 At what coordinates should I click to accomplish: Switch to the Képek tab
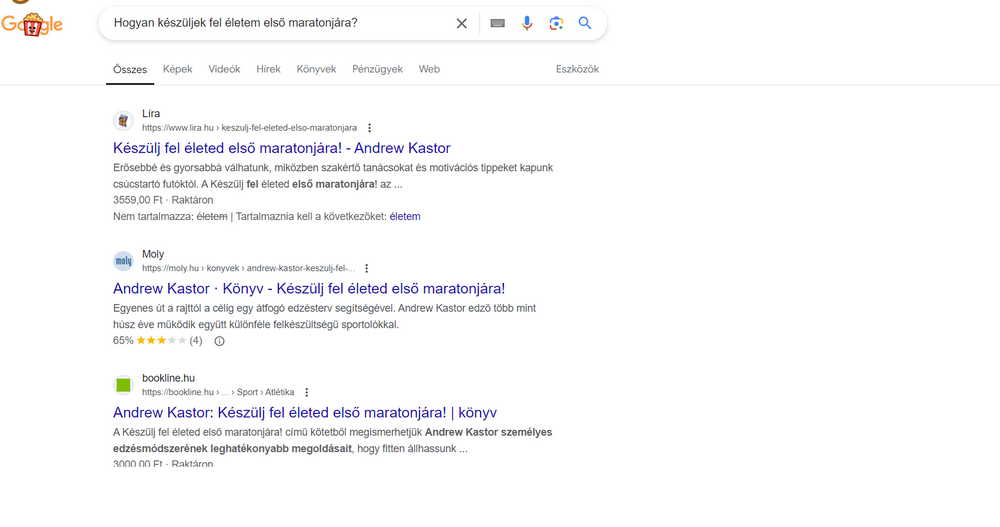[x=177, y=69]
